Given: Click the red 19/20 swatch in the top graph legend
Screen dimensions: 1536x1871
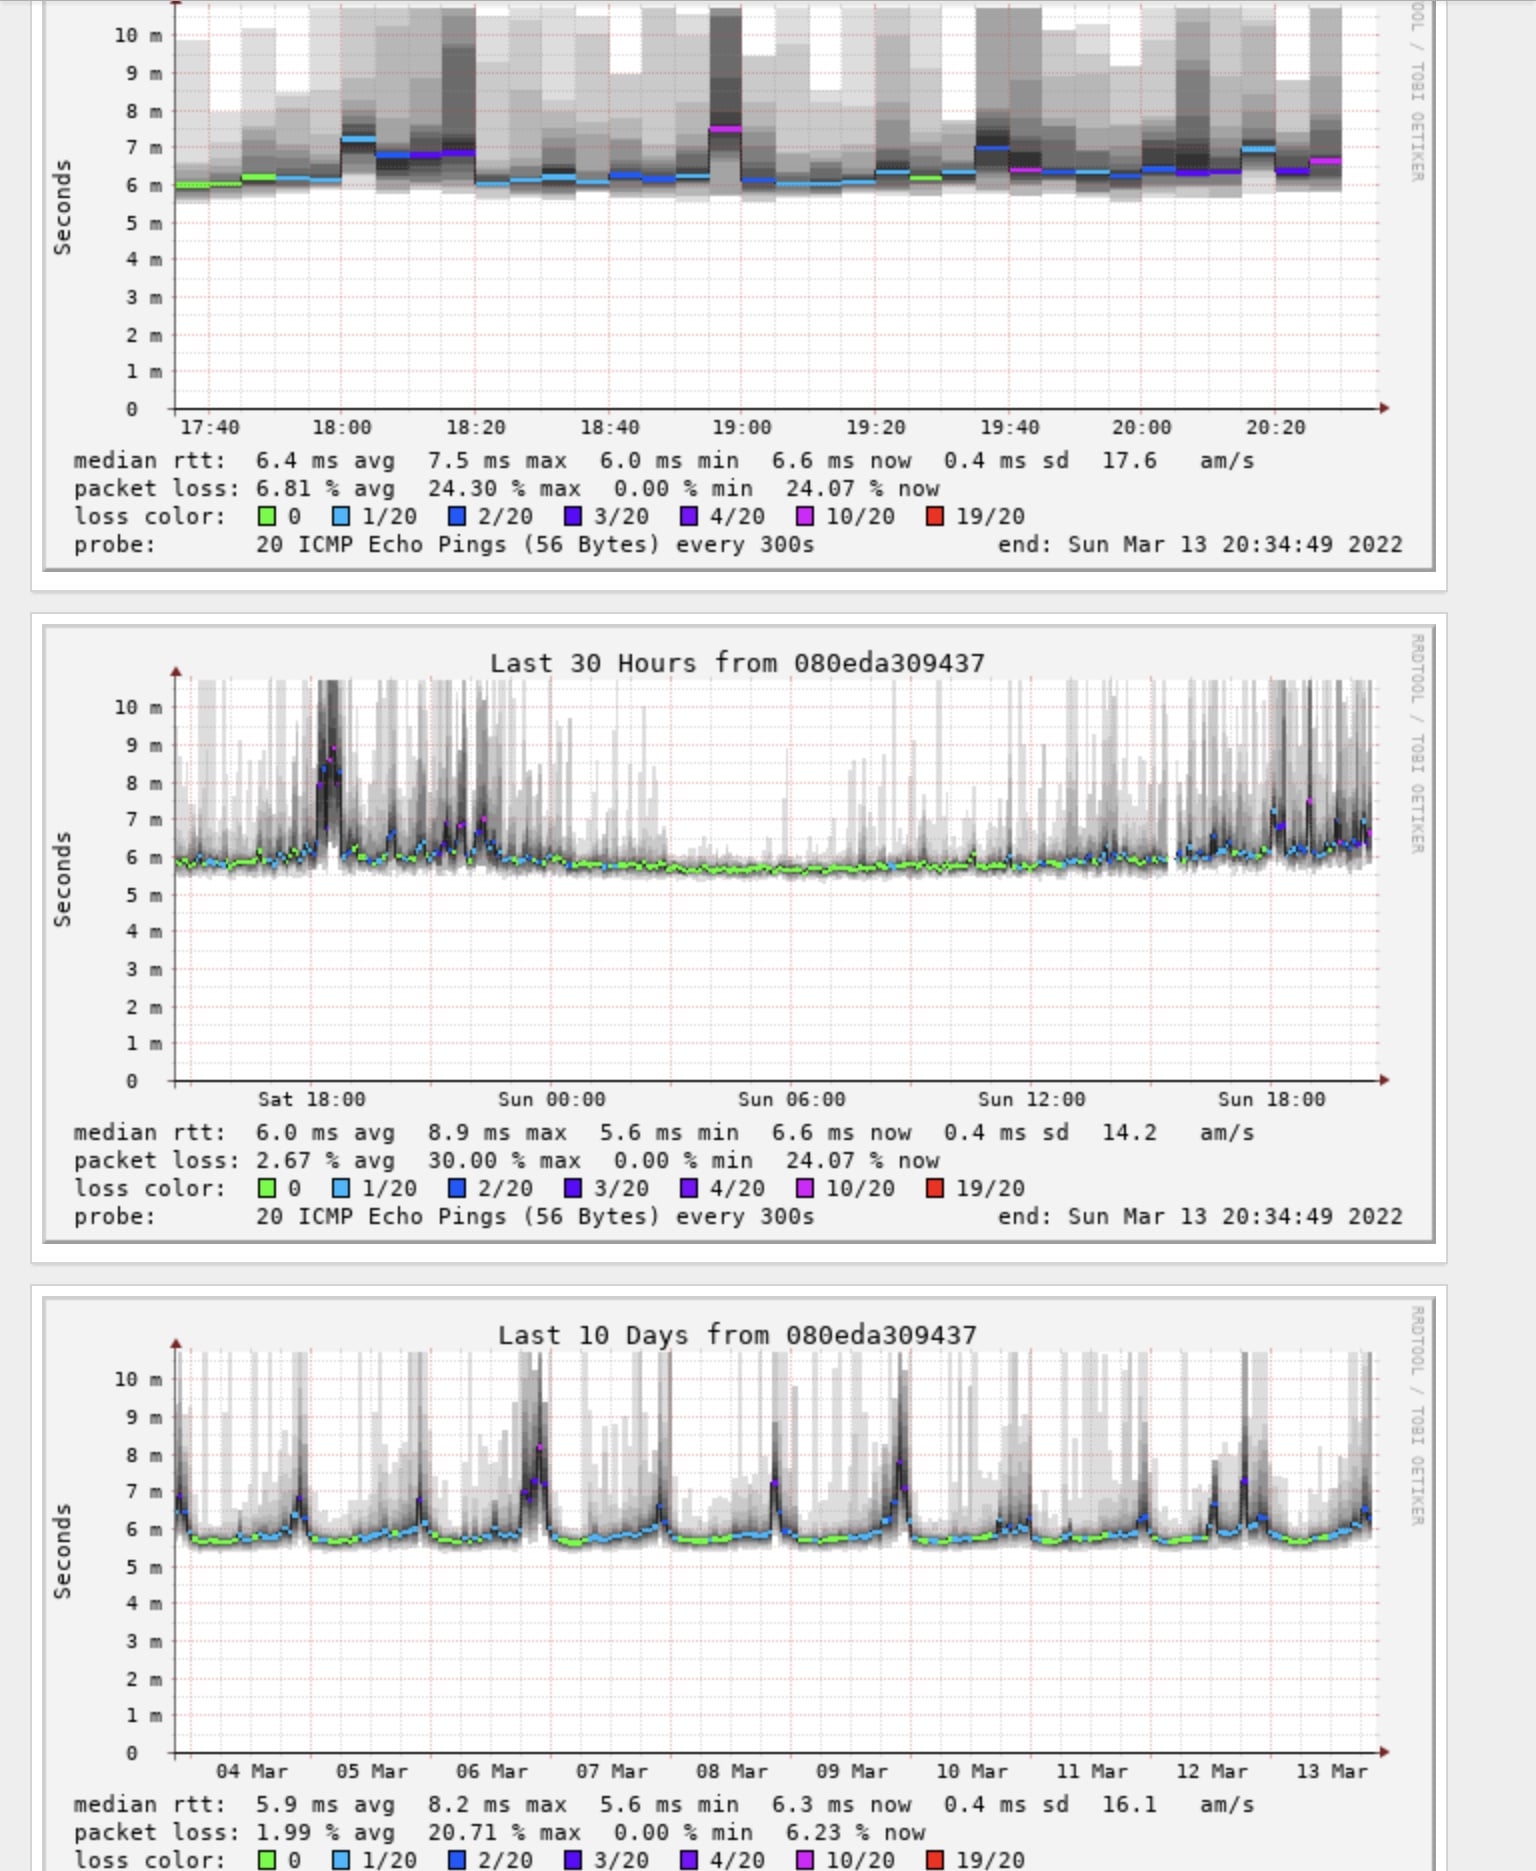Looking at the screenshot, I should tap(935, 516).
